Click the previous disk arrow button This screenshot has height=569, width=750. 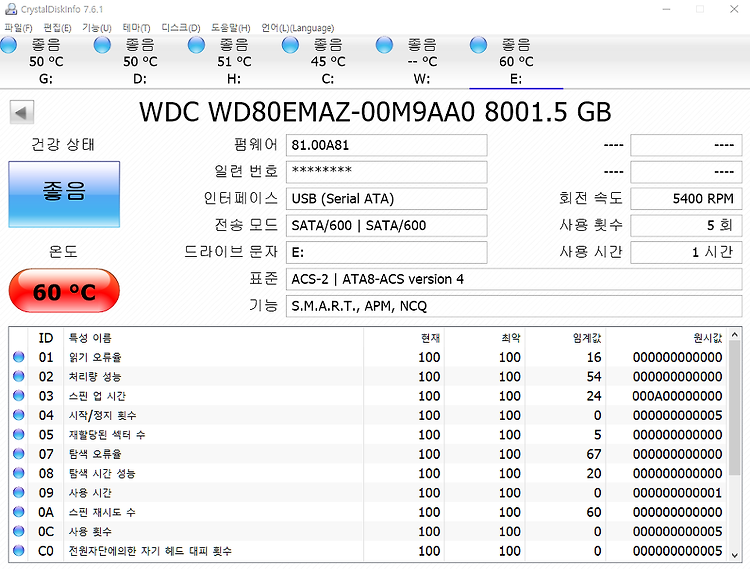click(22, 112)
